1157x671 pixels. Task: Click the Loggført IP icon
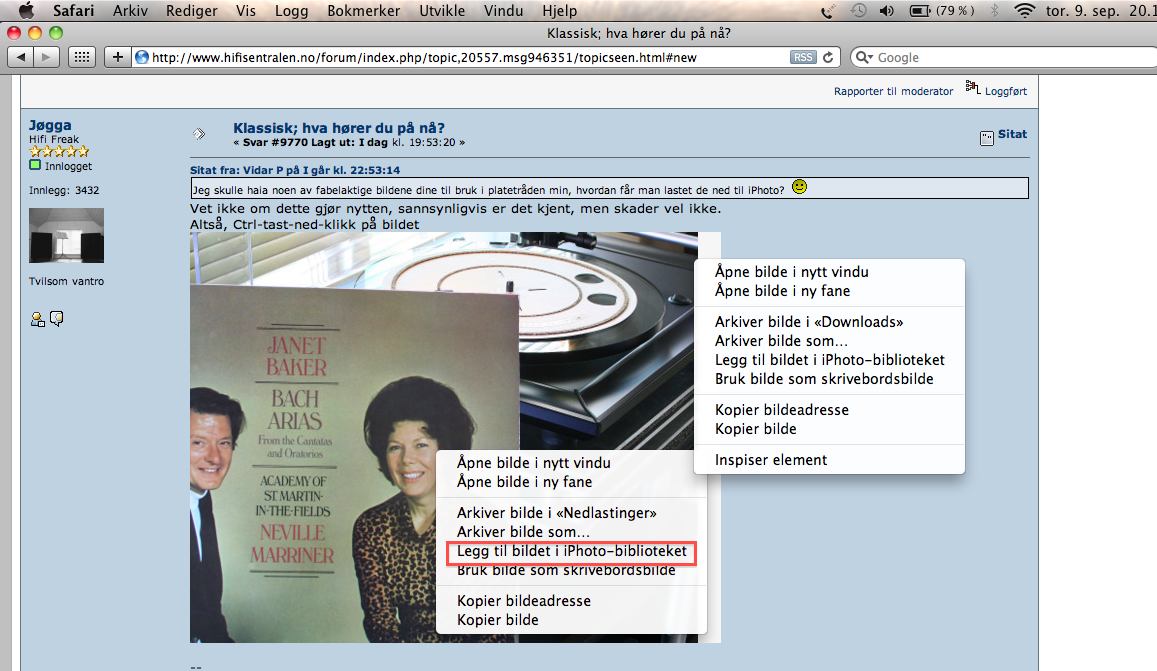973,89
